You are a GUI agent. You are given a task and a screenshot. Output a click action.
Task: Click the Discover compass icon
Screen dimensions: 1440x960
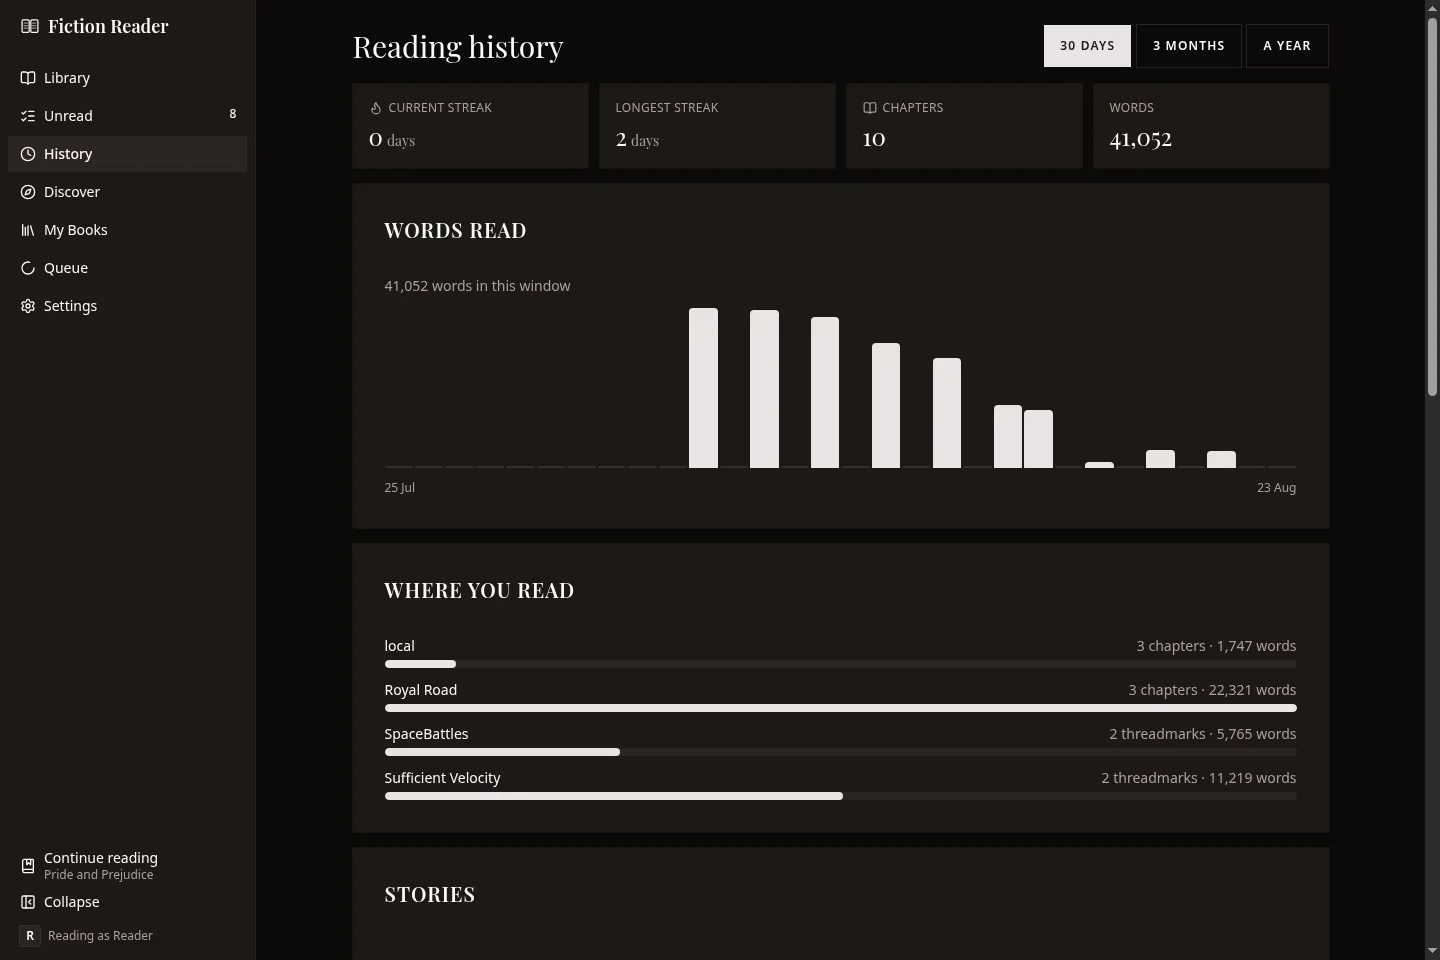tap(28, 192)
